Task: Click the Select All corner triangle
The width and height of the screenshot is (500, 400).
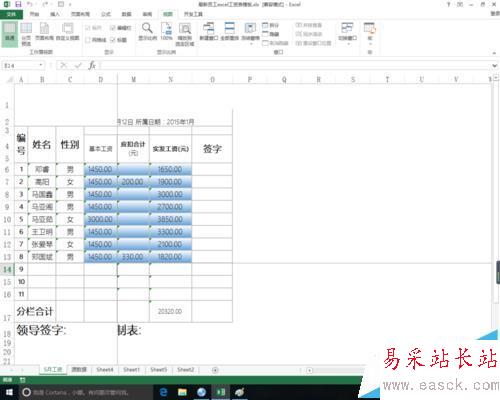Action: (x=10, y=79)
